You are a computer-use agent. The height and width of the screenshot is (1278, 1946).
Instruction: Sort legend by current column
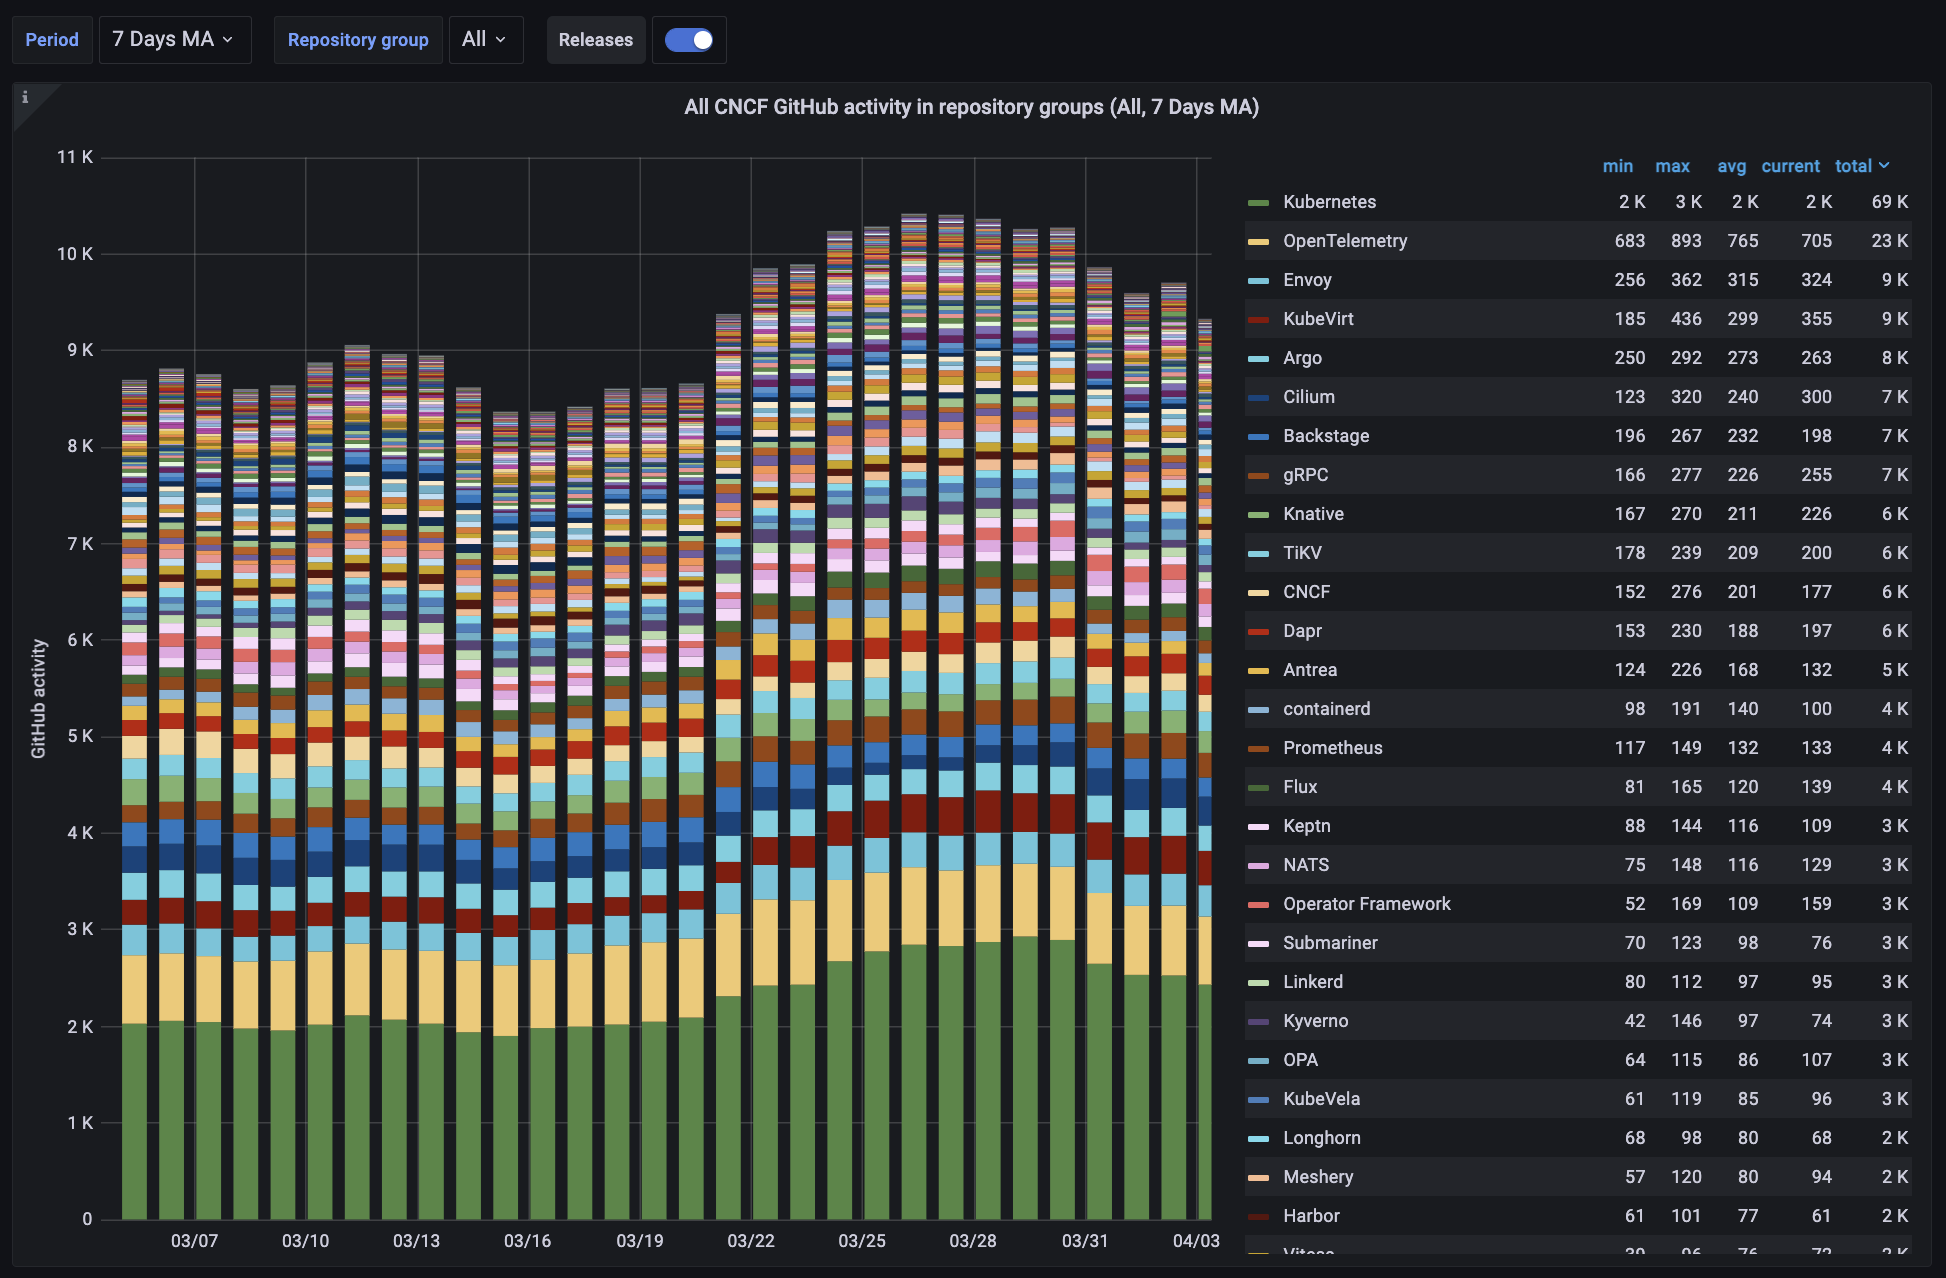[1790, 166]
